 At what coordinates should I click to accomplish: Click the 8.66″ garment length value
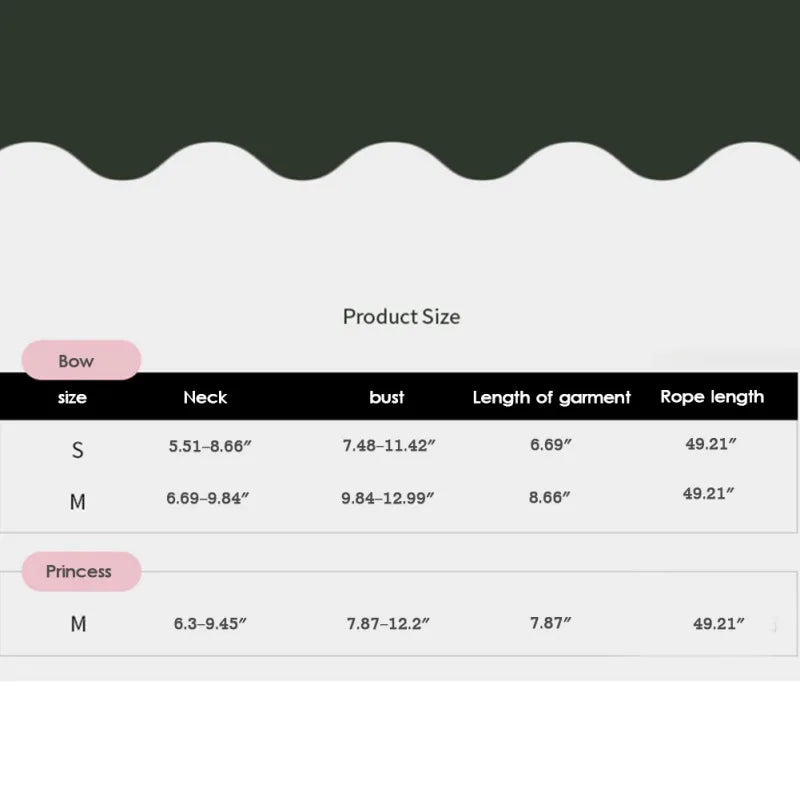point(551,497)
